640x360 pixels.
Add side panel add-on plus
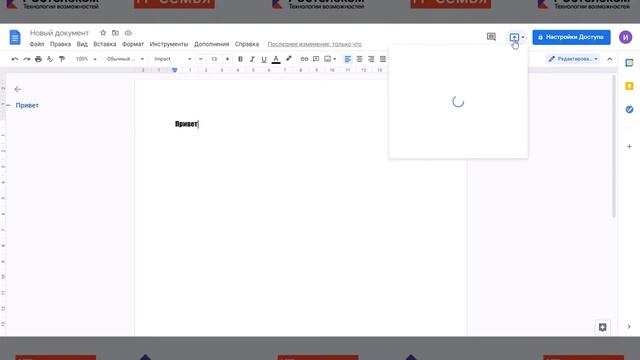pos(629,147)
